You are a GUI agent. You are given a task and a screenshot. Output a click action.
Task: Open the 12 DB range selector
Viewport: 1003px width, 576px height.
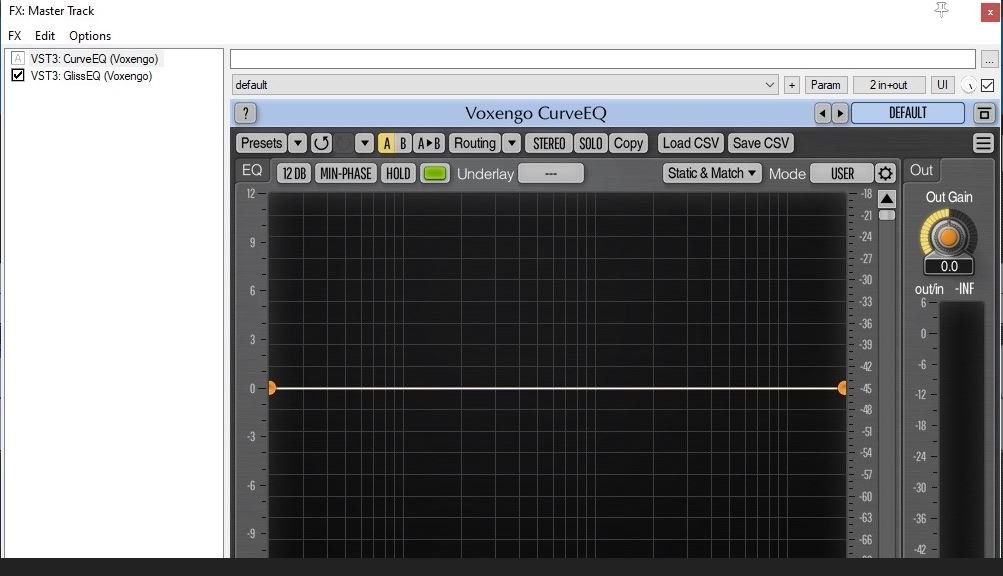click(294, 173)
